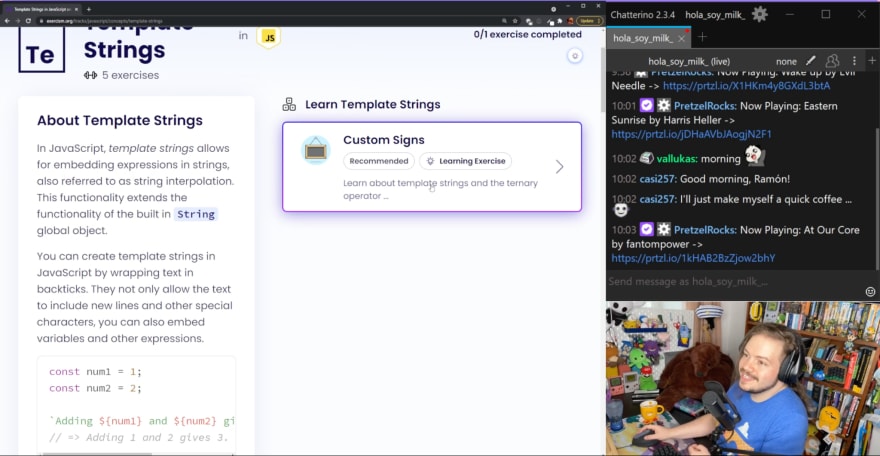The image size is (880, 456).
Task: Open At Our Core prtzl.io link
Action: [693, 258]
